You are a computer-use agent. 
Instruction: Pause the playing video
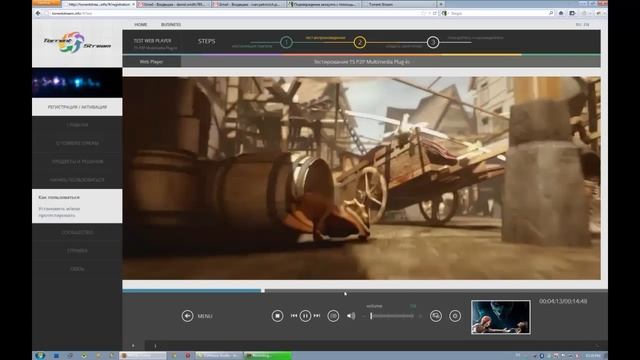[305, 316]
